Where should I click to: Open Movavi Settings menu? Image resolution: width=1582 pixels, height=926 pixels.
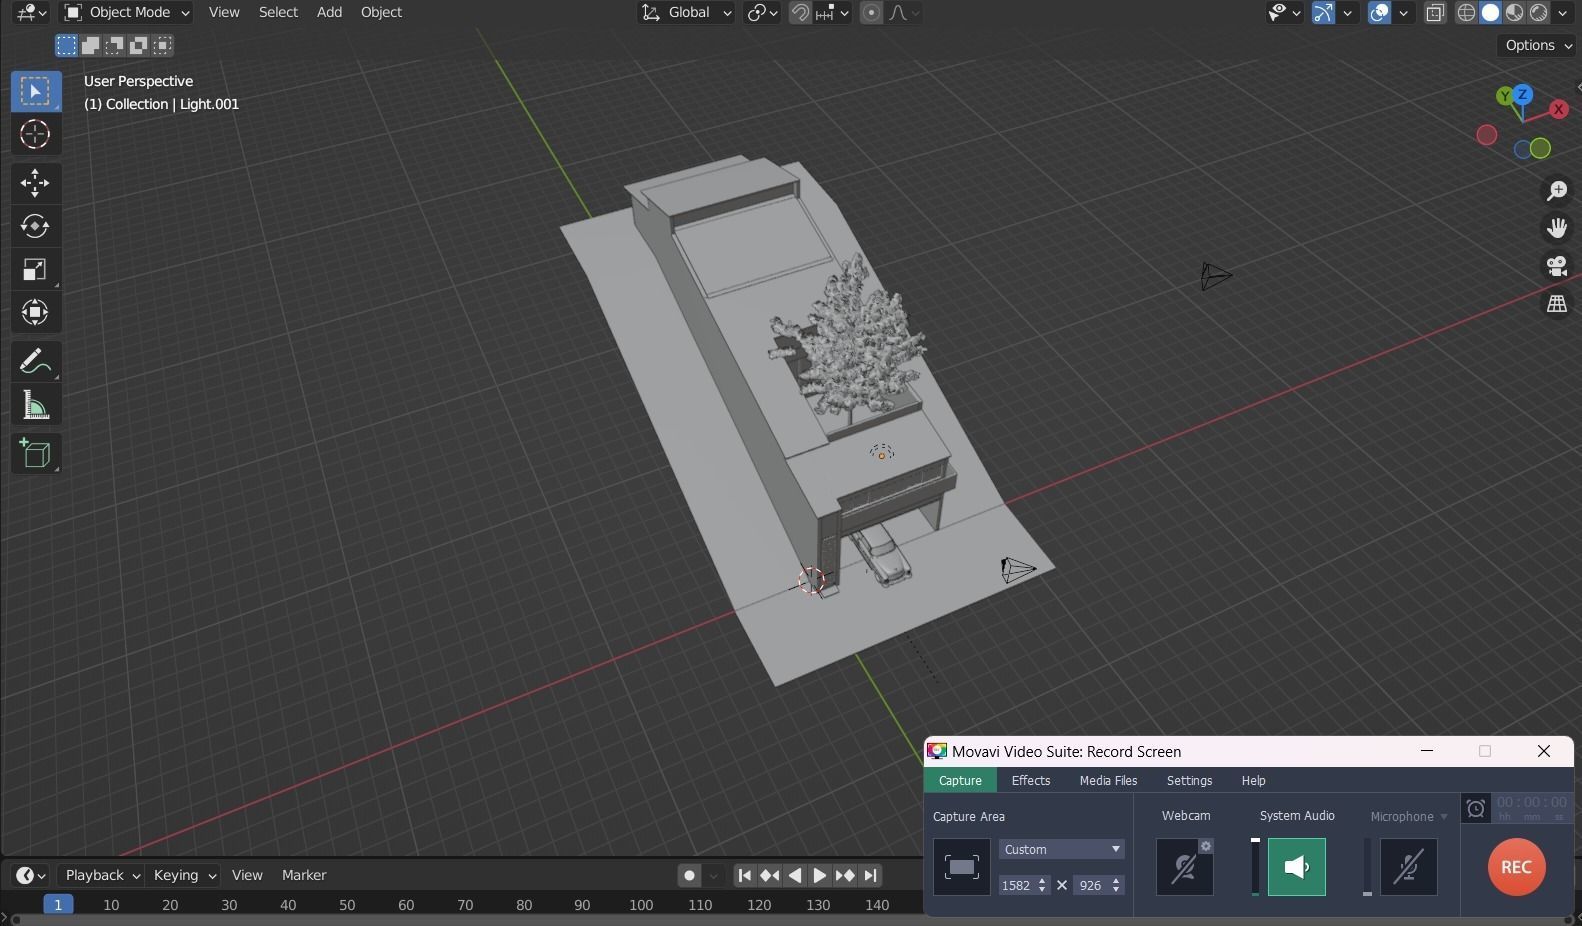(x=1189, y=780)
